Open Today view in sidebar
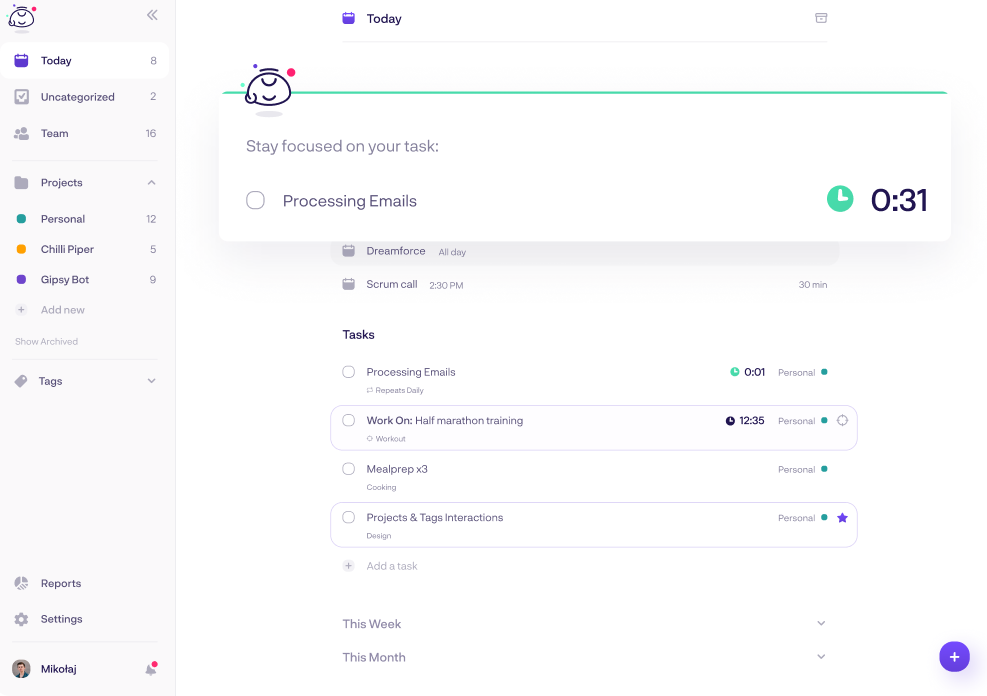 point(84,60)
